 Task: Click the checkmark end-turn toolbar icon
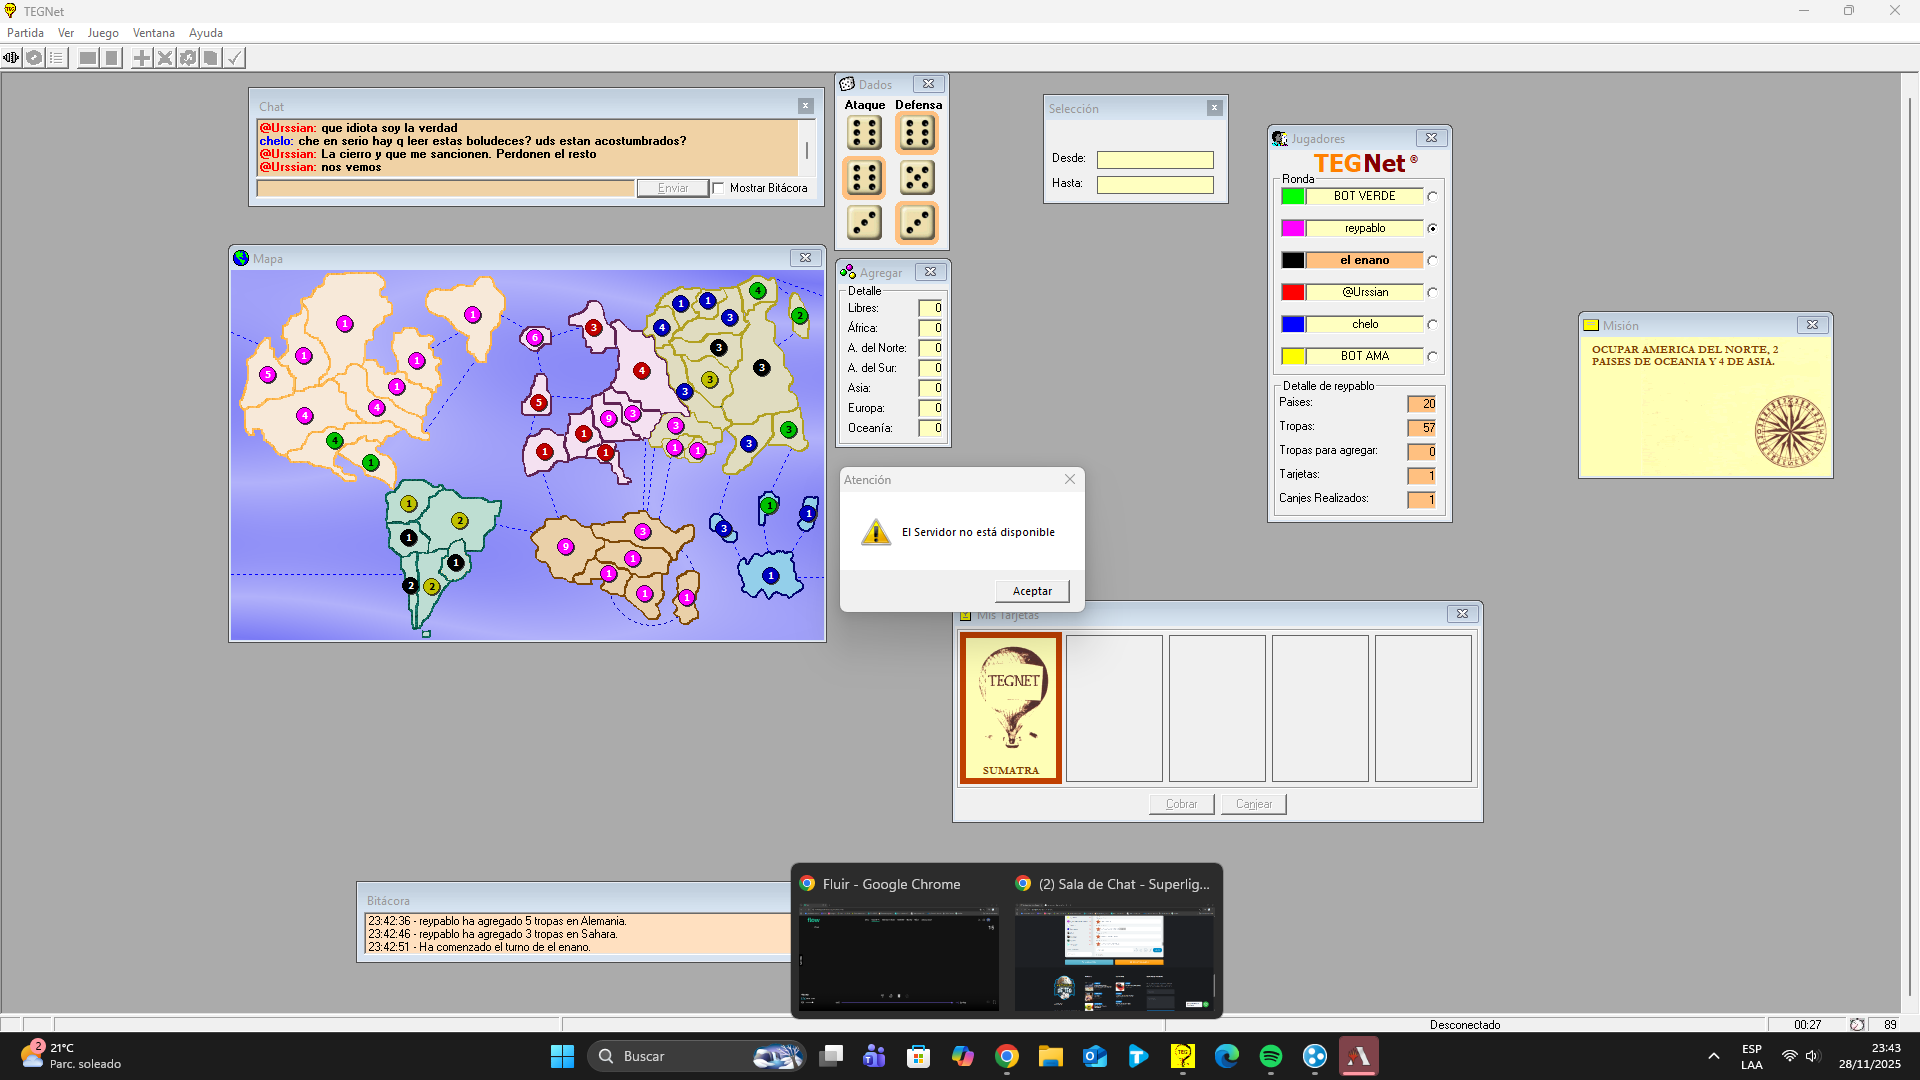[234, 58]
